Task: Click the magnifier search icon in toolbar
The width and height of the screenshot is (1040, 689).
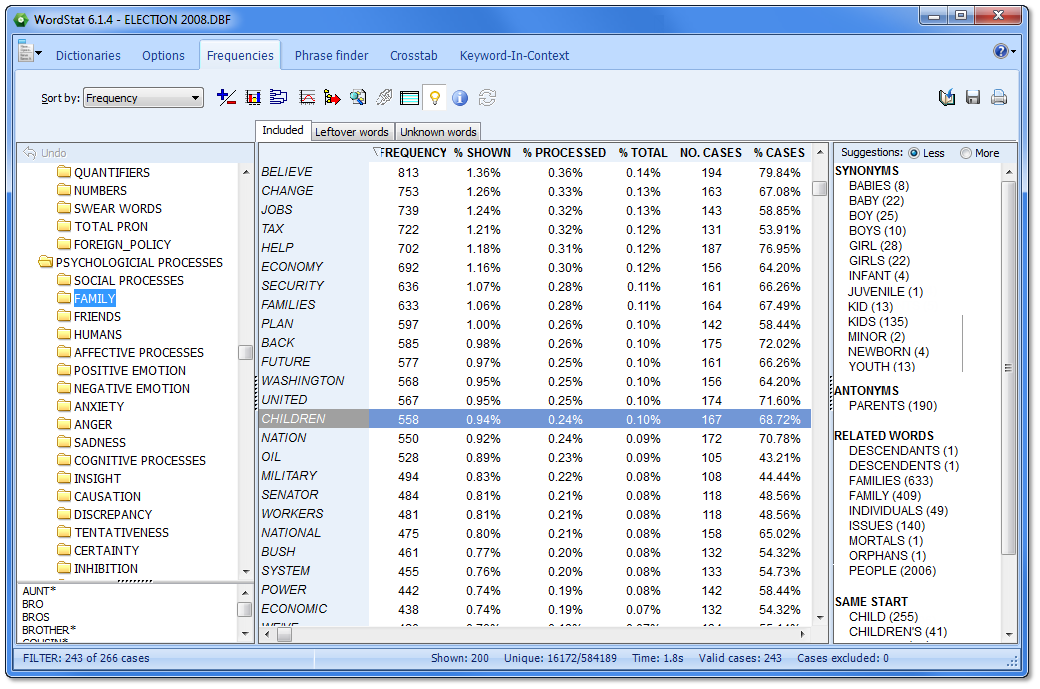Action: click(358, 98)
